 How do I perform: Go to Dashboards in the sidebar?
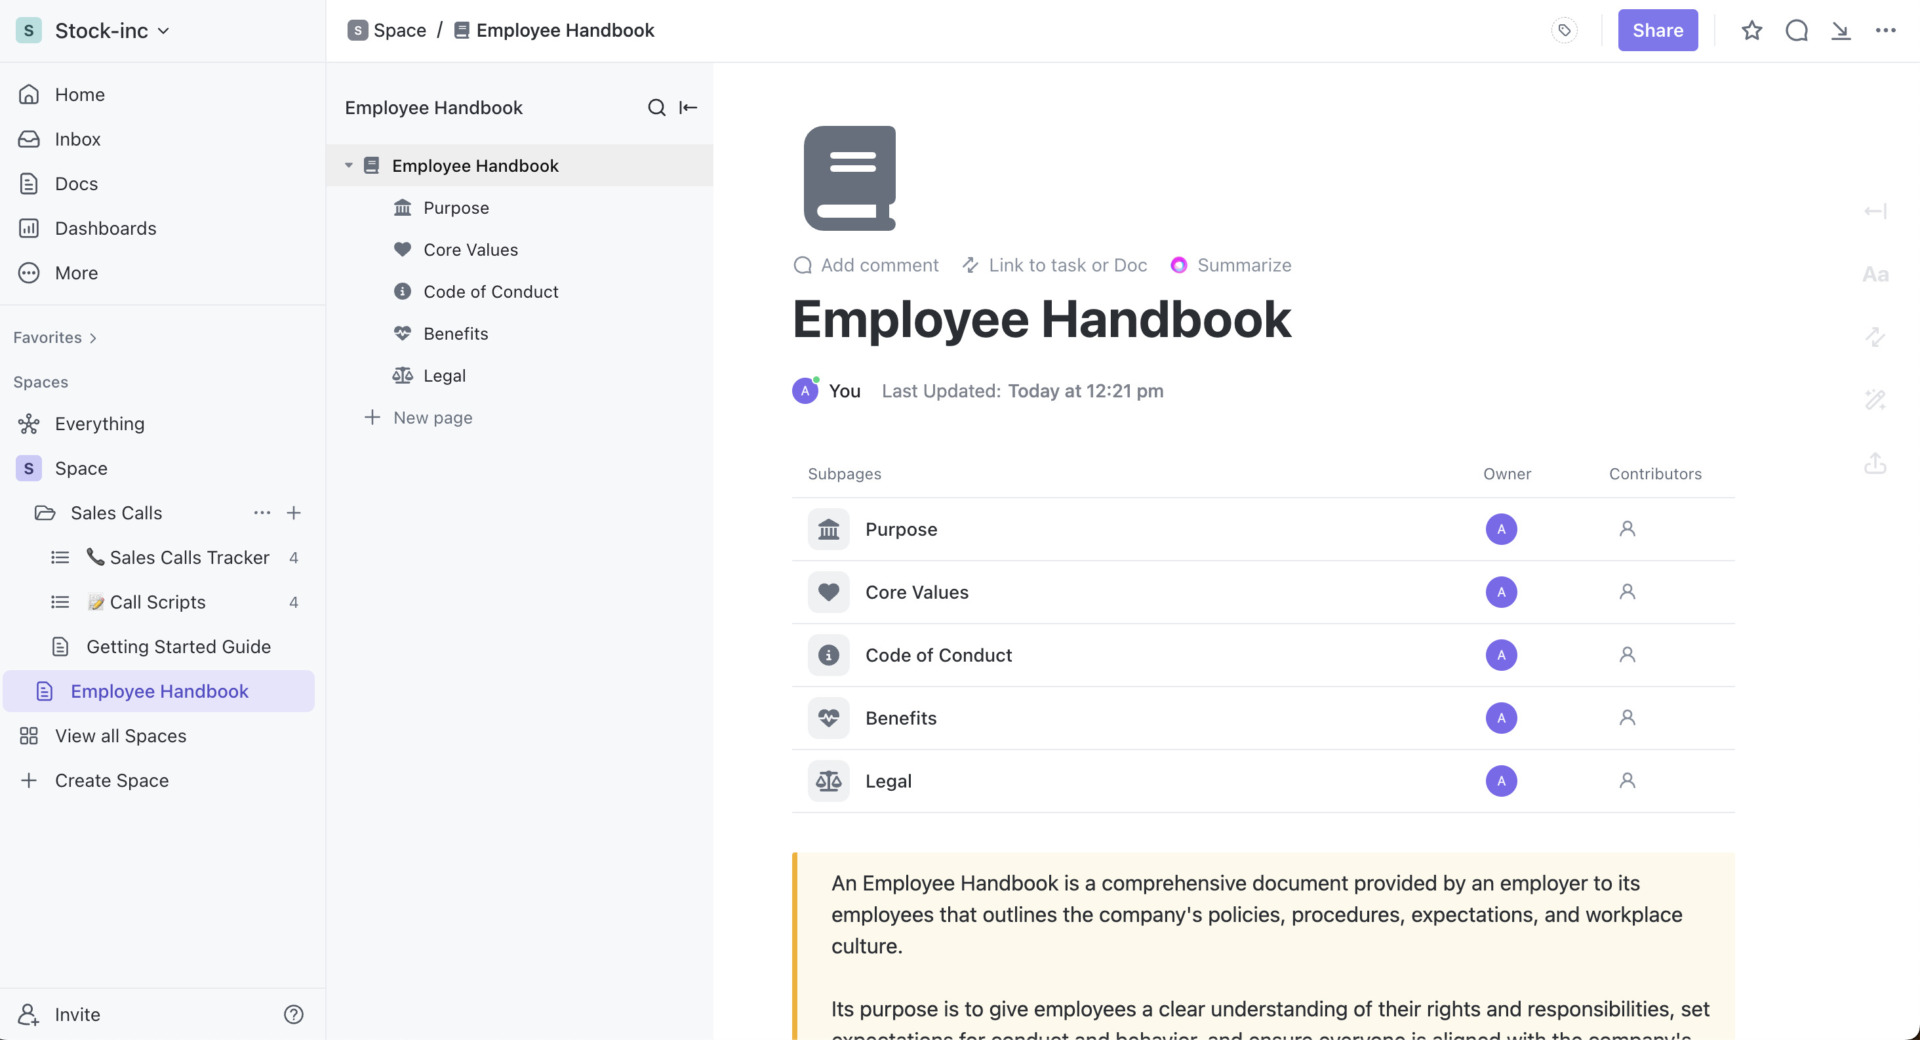(105, 229)
